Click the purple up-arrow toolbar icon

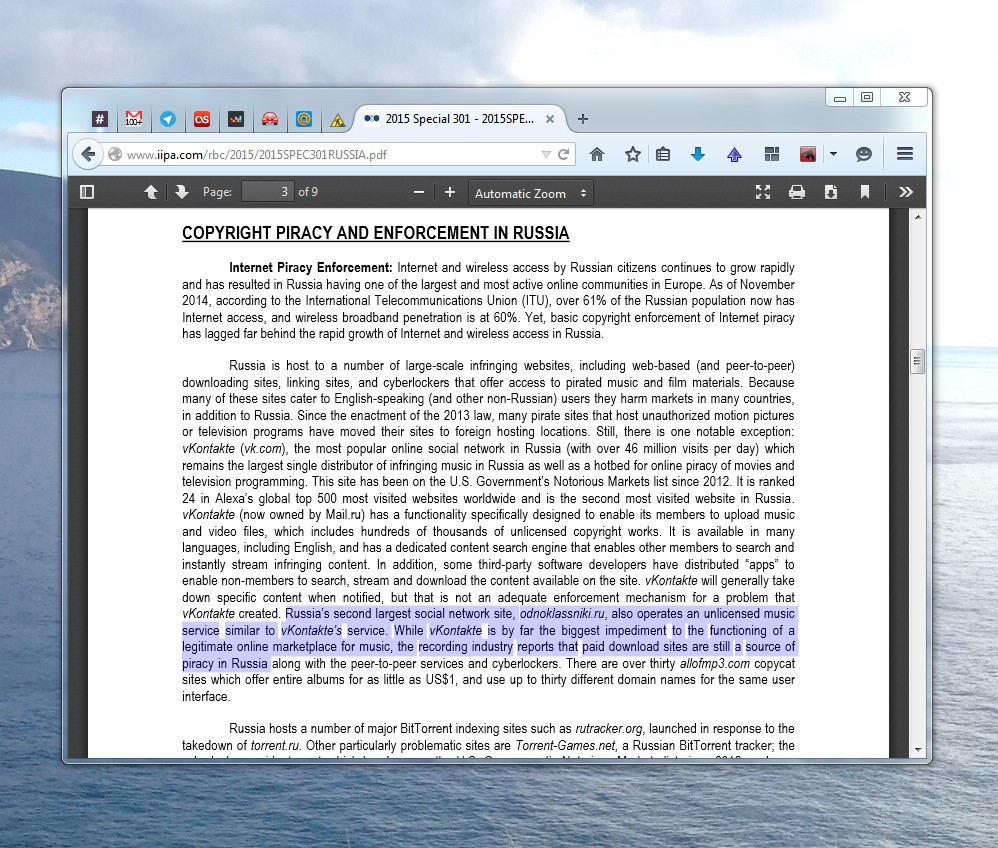[x=734, y=154]
